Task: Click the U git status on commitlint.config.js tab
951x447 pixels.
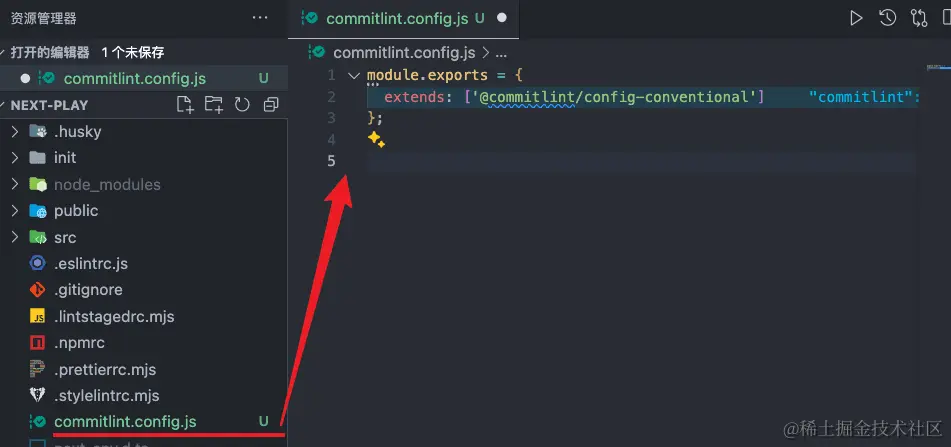Action: coord(480,18)
